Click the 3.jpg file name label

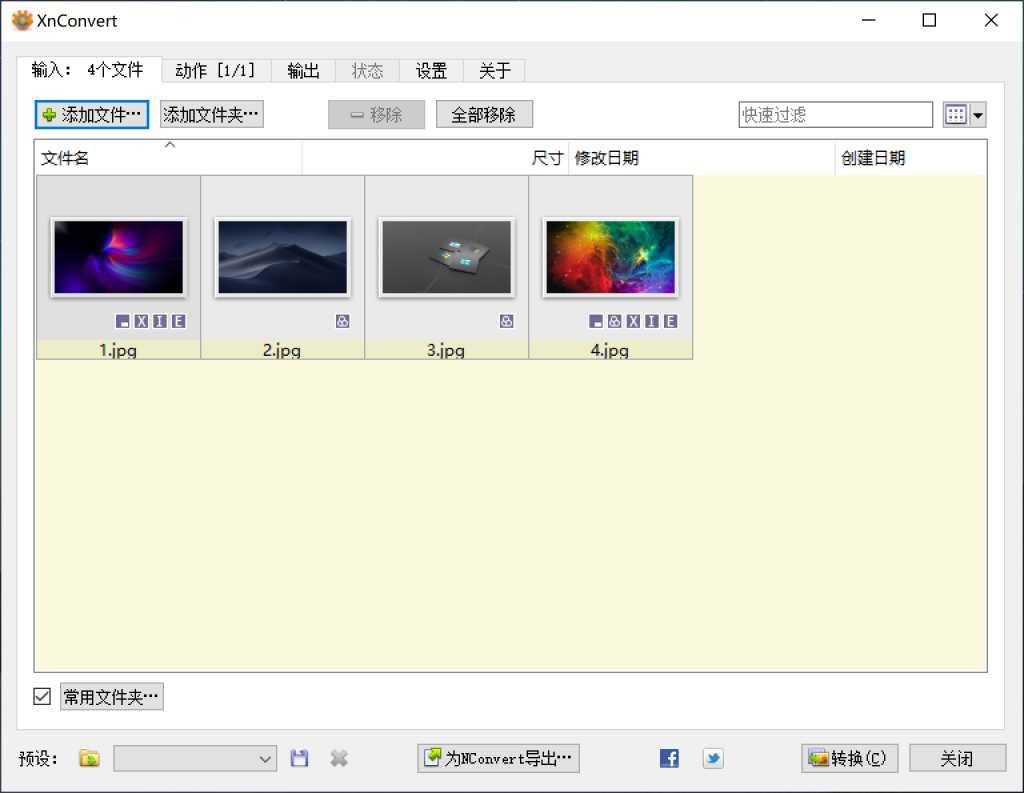pos(446,350)
